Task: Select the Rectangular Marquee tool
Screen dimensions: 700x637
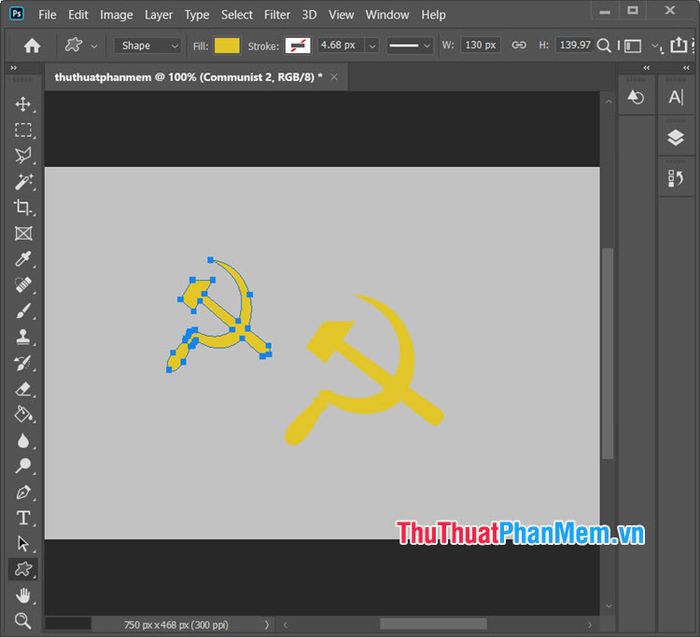Action: (23, 130)
